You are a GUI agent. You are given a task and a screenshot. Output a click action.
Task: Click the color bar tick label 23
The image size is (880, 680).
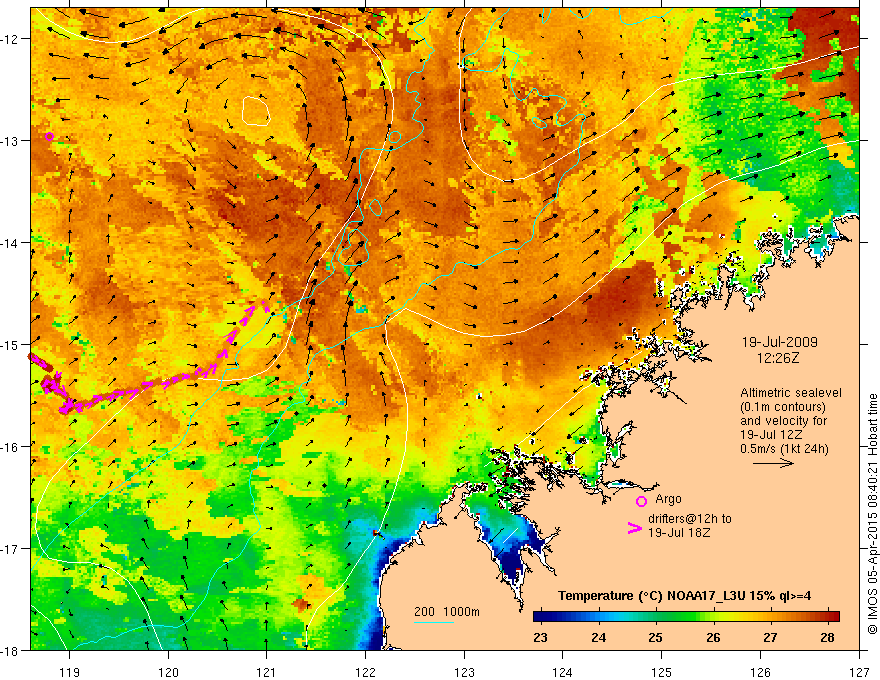coord(540,638)
